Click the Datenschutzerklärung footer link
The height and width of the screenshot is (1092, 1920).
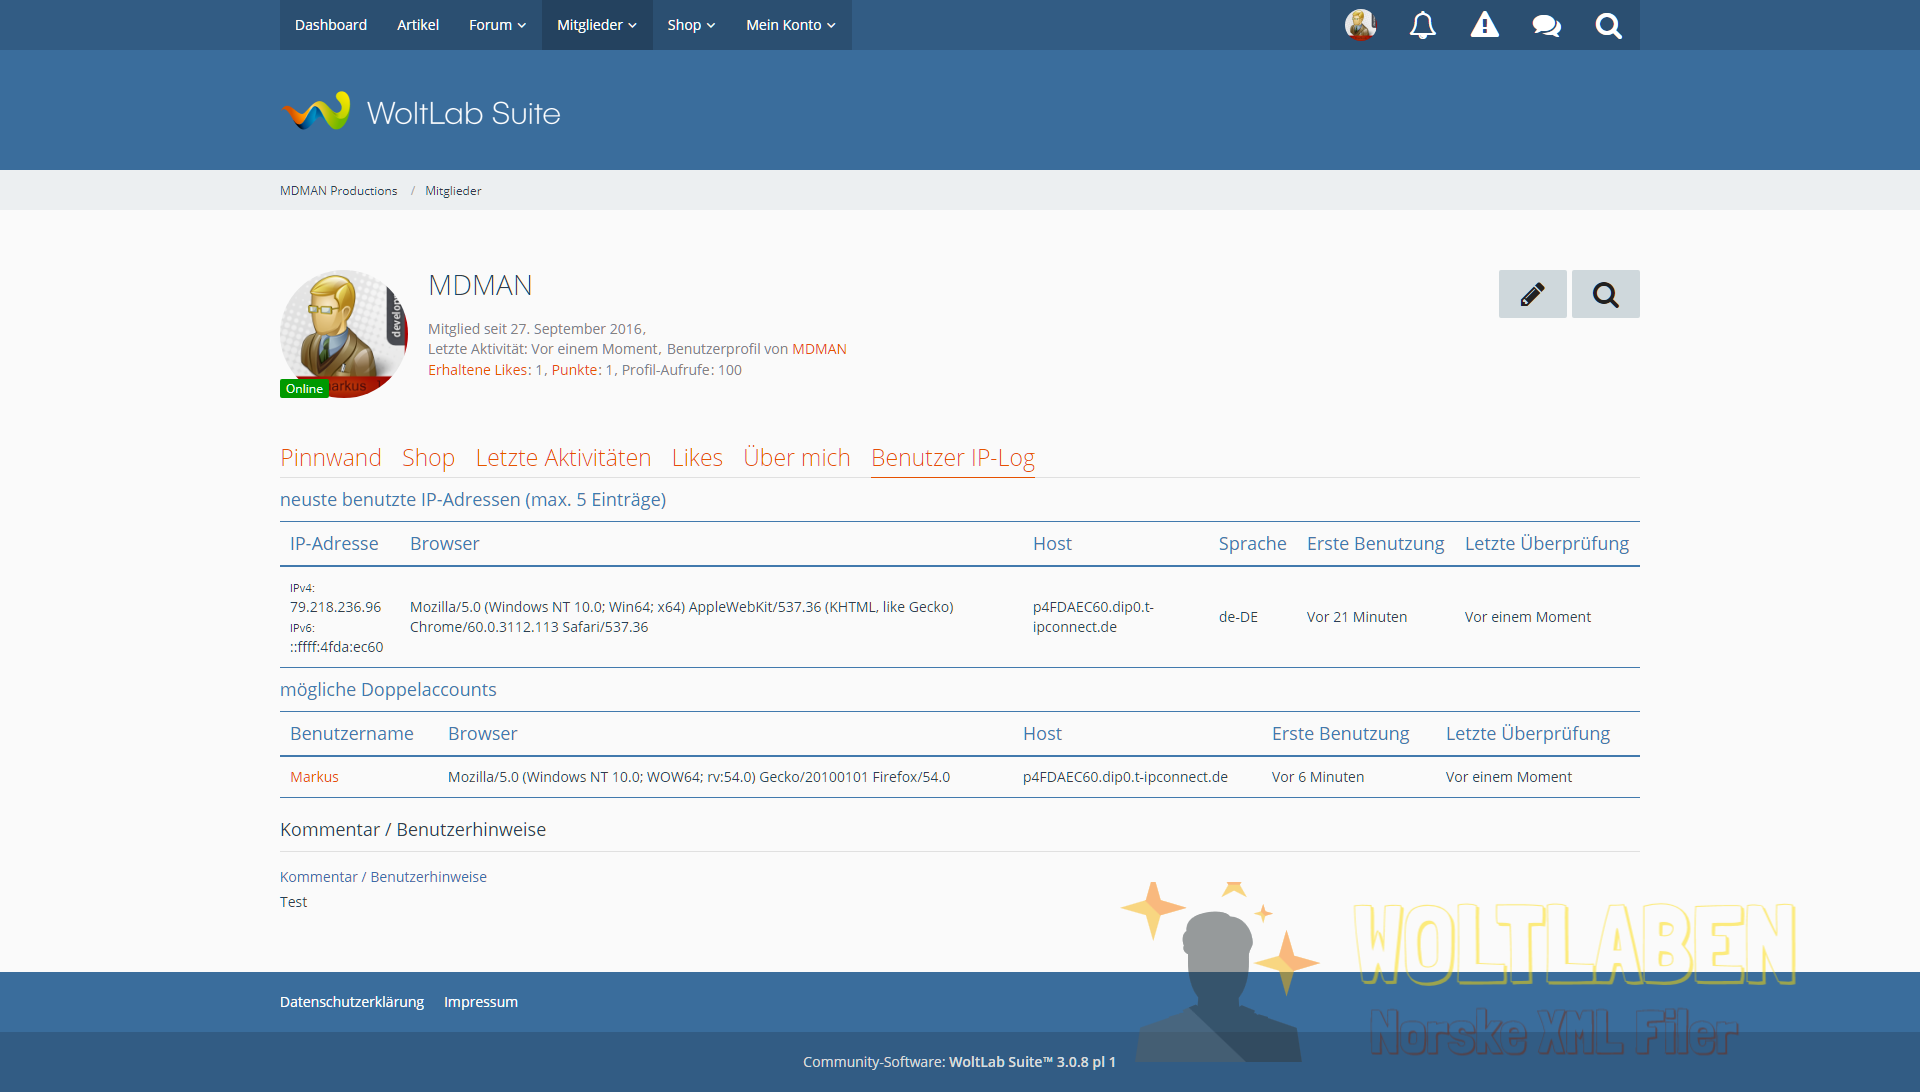click(x=352, y=1002)
